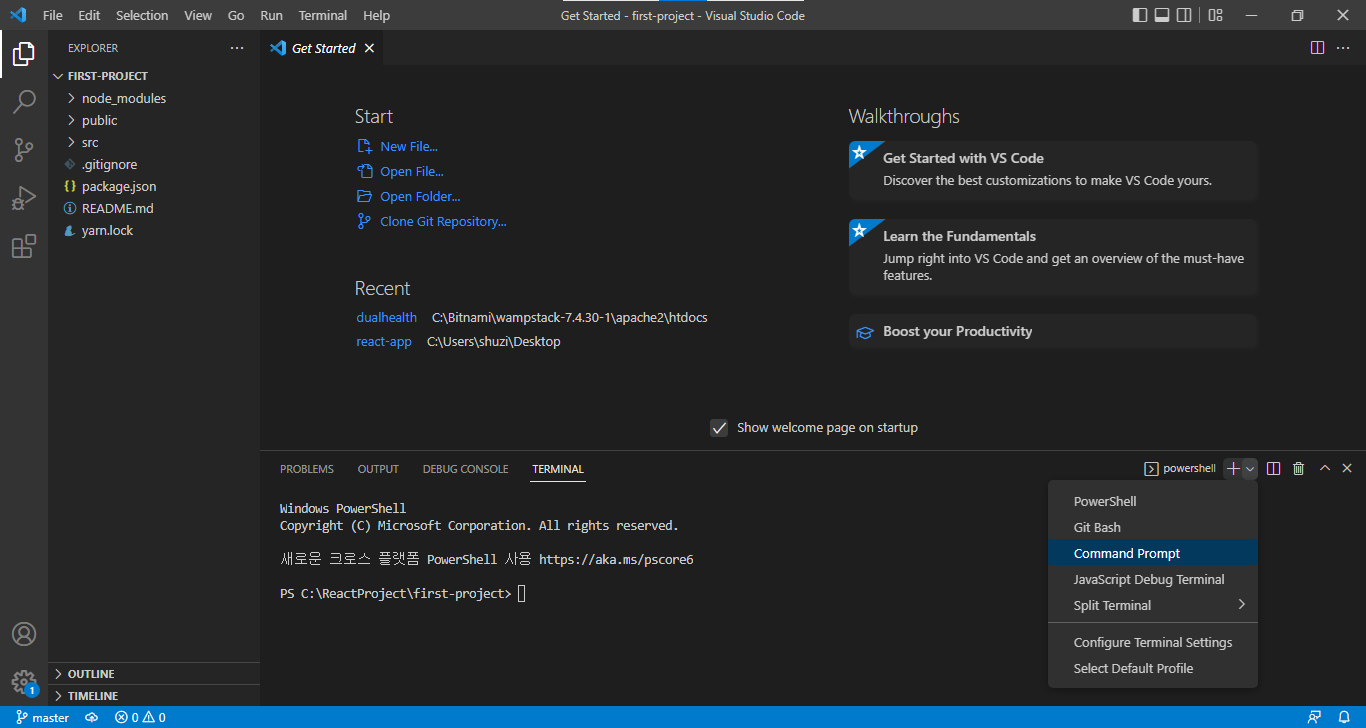
Task: Open Get Started with VS Code walkthrough
Action: (x=1053, y=170)
